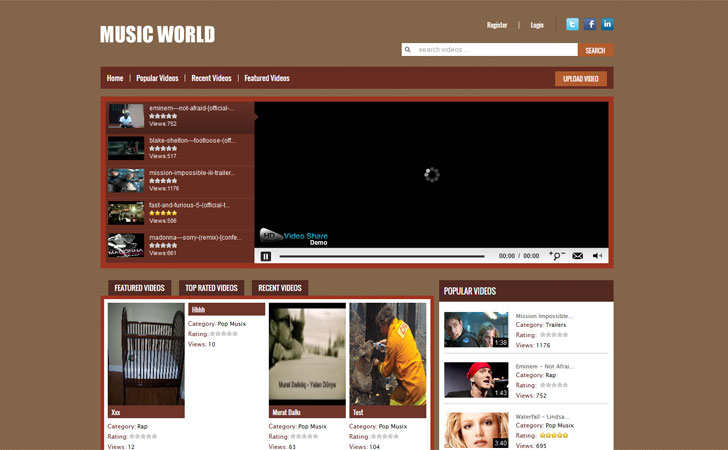The width and height of the screenshot is (728, 450).
Task: Click the Login link
Action: (537, 25)
